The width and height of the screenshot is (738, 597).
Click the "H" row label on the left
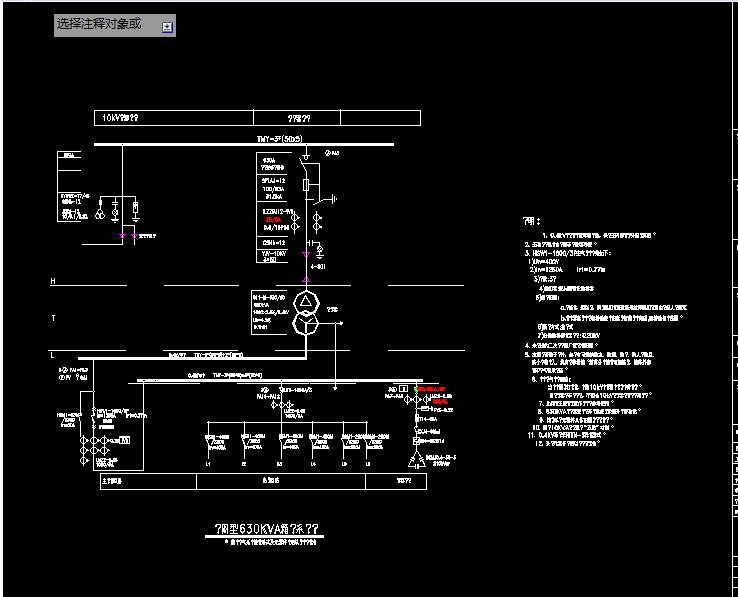(x=53, y=282)
